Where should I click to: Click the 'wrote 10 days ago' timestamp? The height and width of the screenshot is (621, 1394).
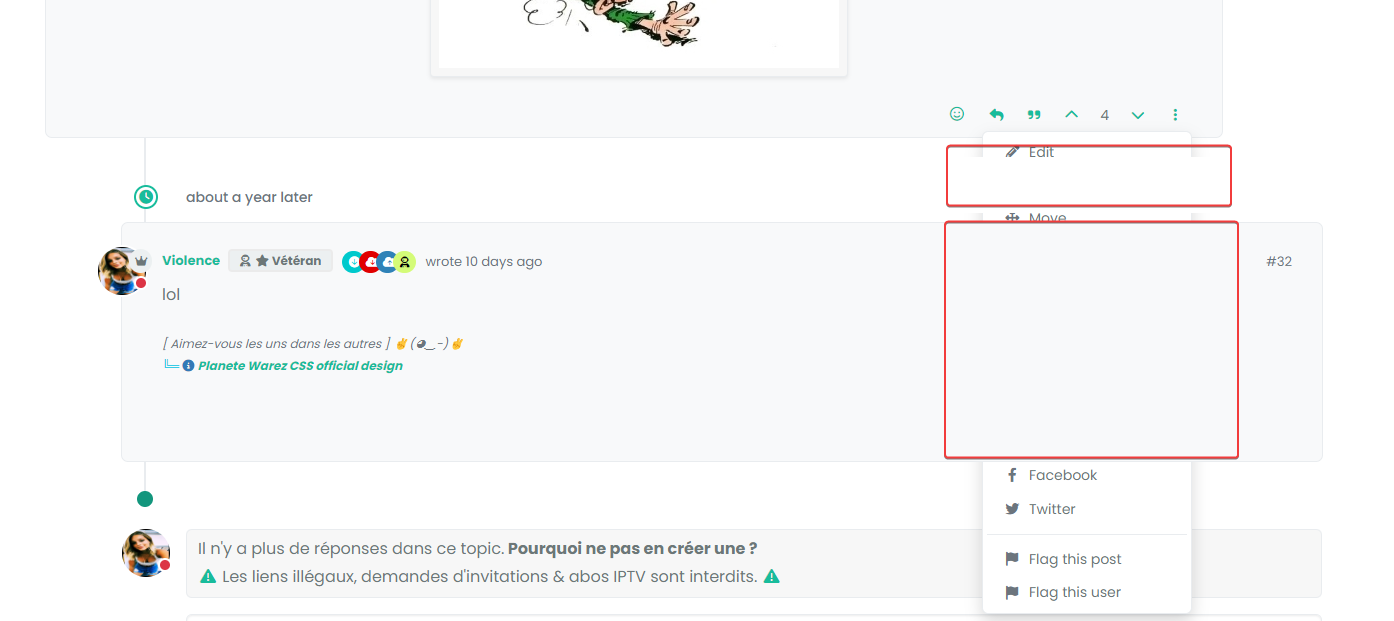pyautogui.click(x=484, y=261)
